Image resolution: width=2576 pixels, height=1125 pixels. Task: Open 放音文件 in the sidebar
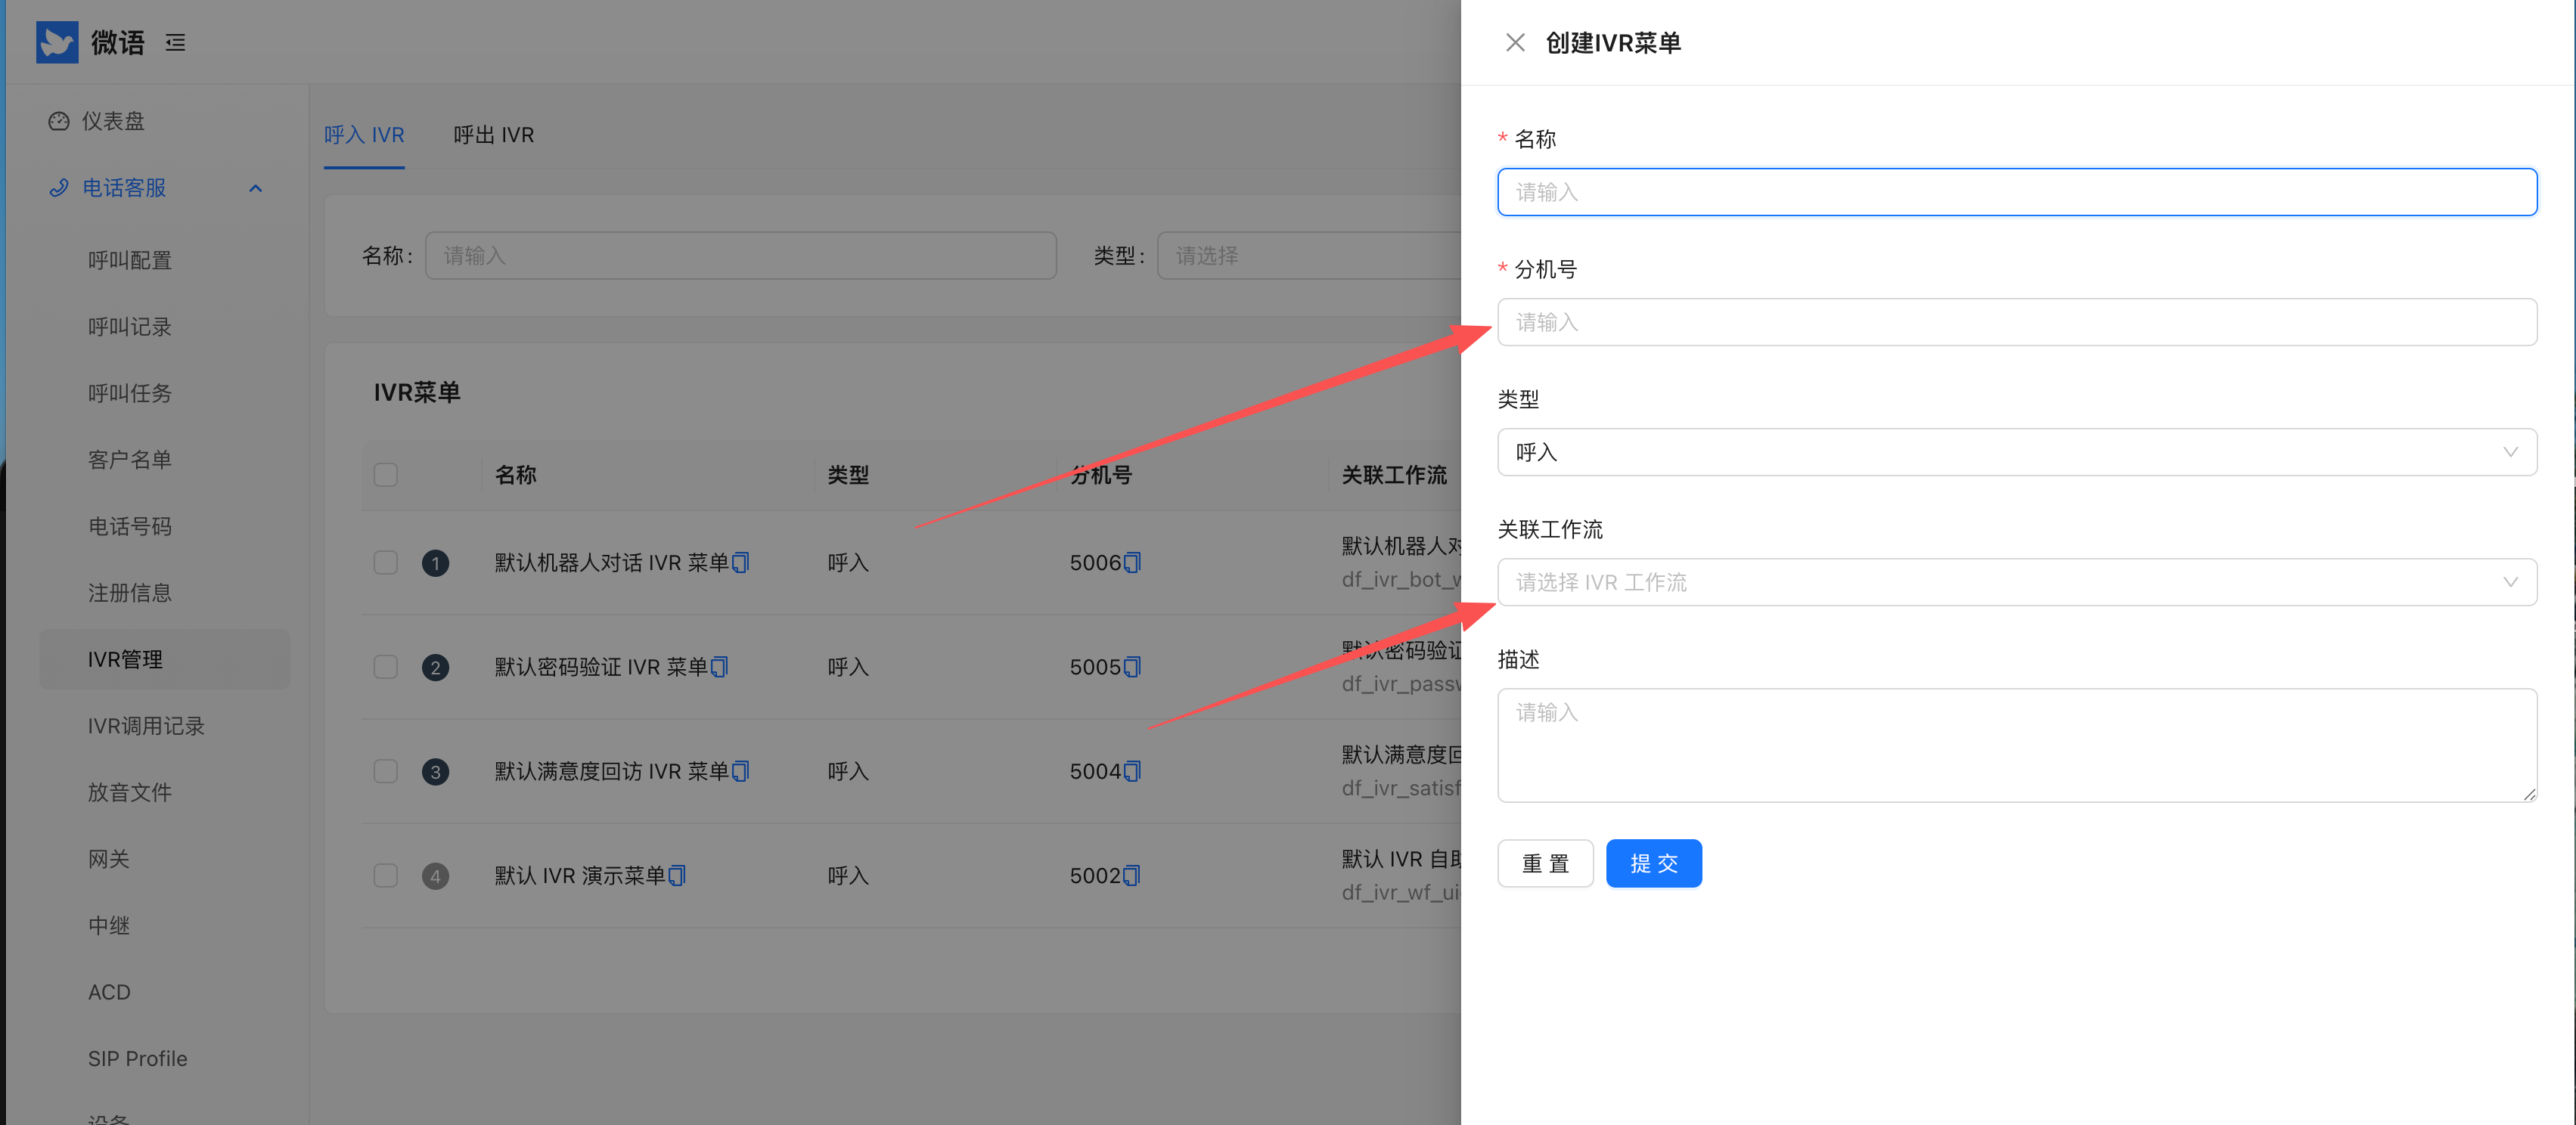point(130,792)
